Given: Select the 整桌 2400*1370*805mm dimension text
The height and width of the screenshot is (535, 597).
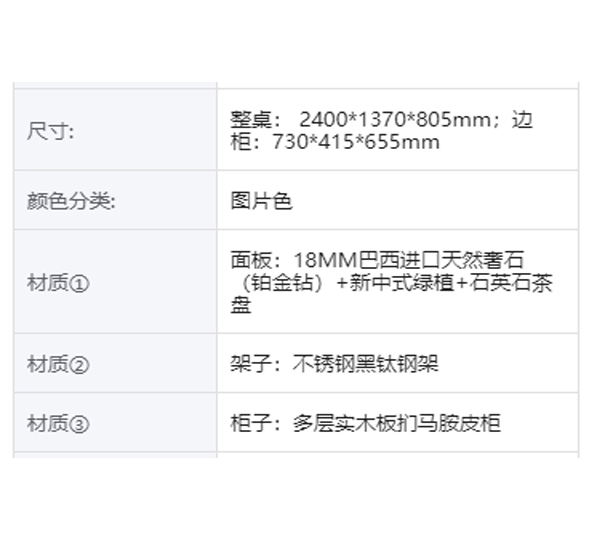Looking at the screenshot, I should point(361,120).
